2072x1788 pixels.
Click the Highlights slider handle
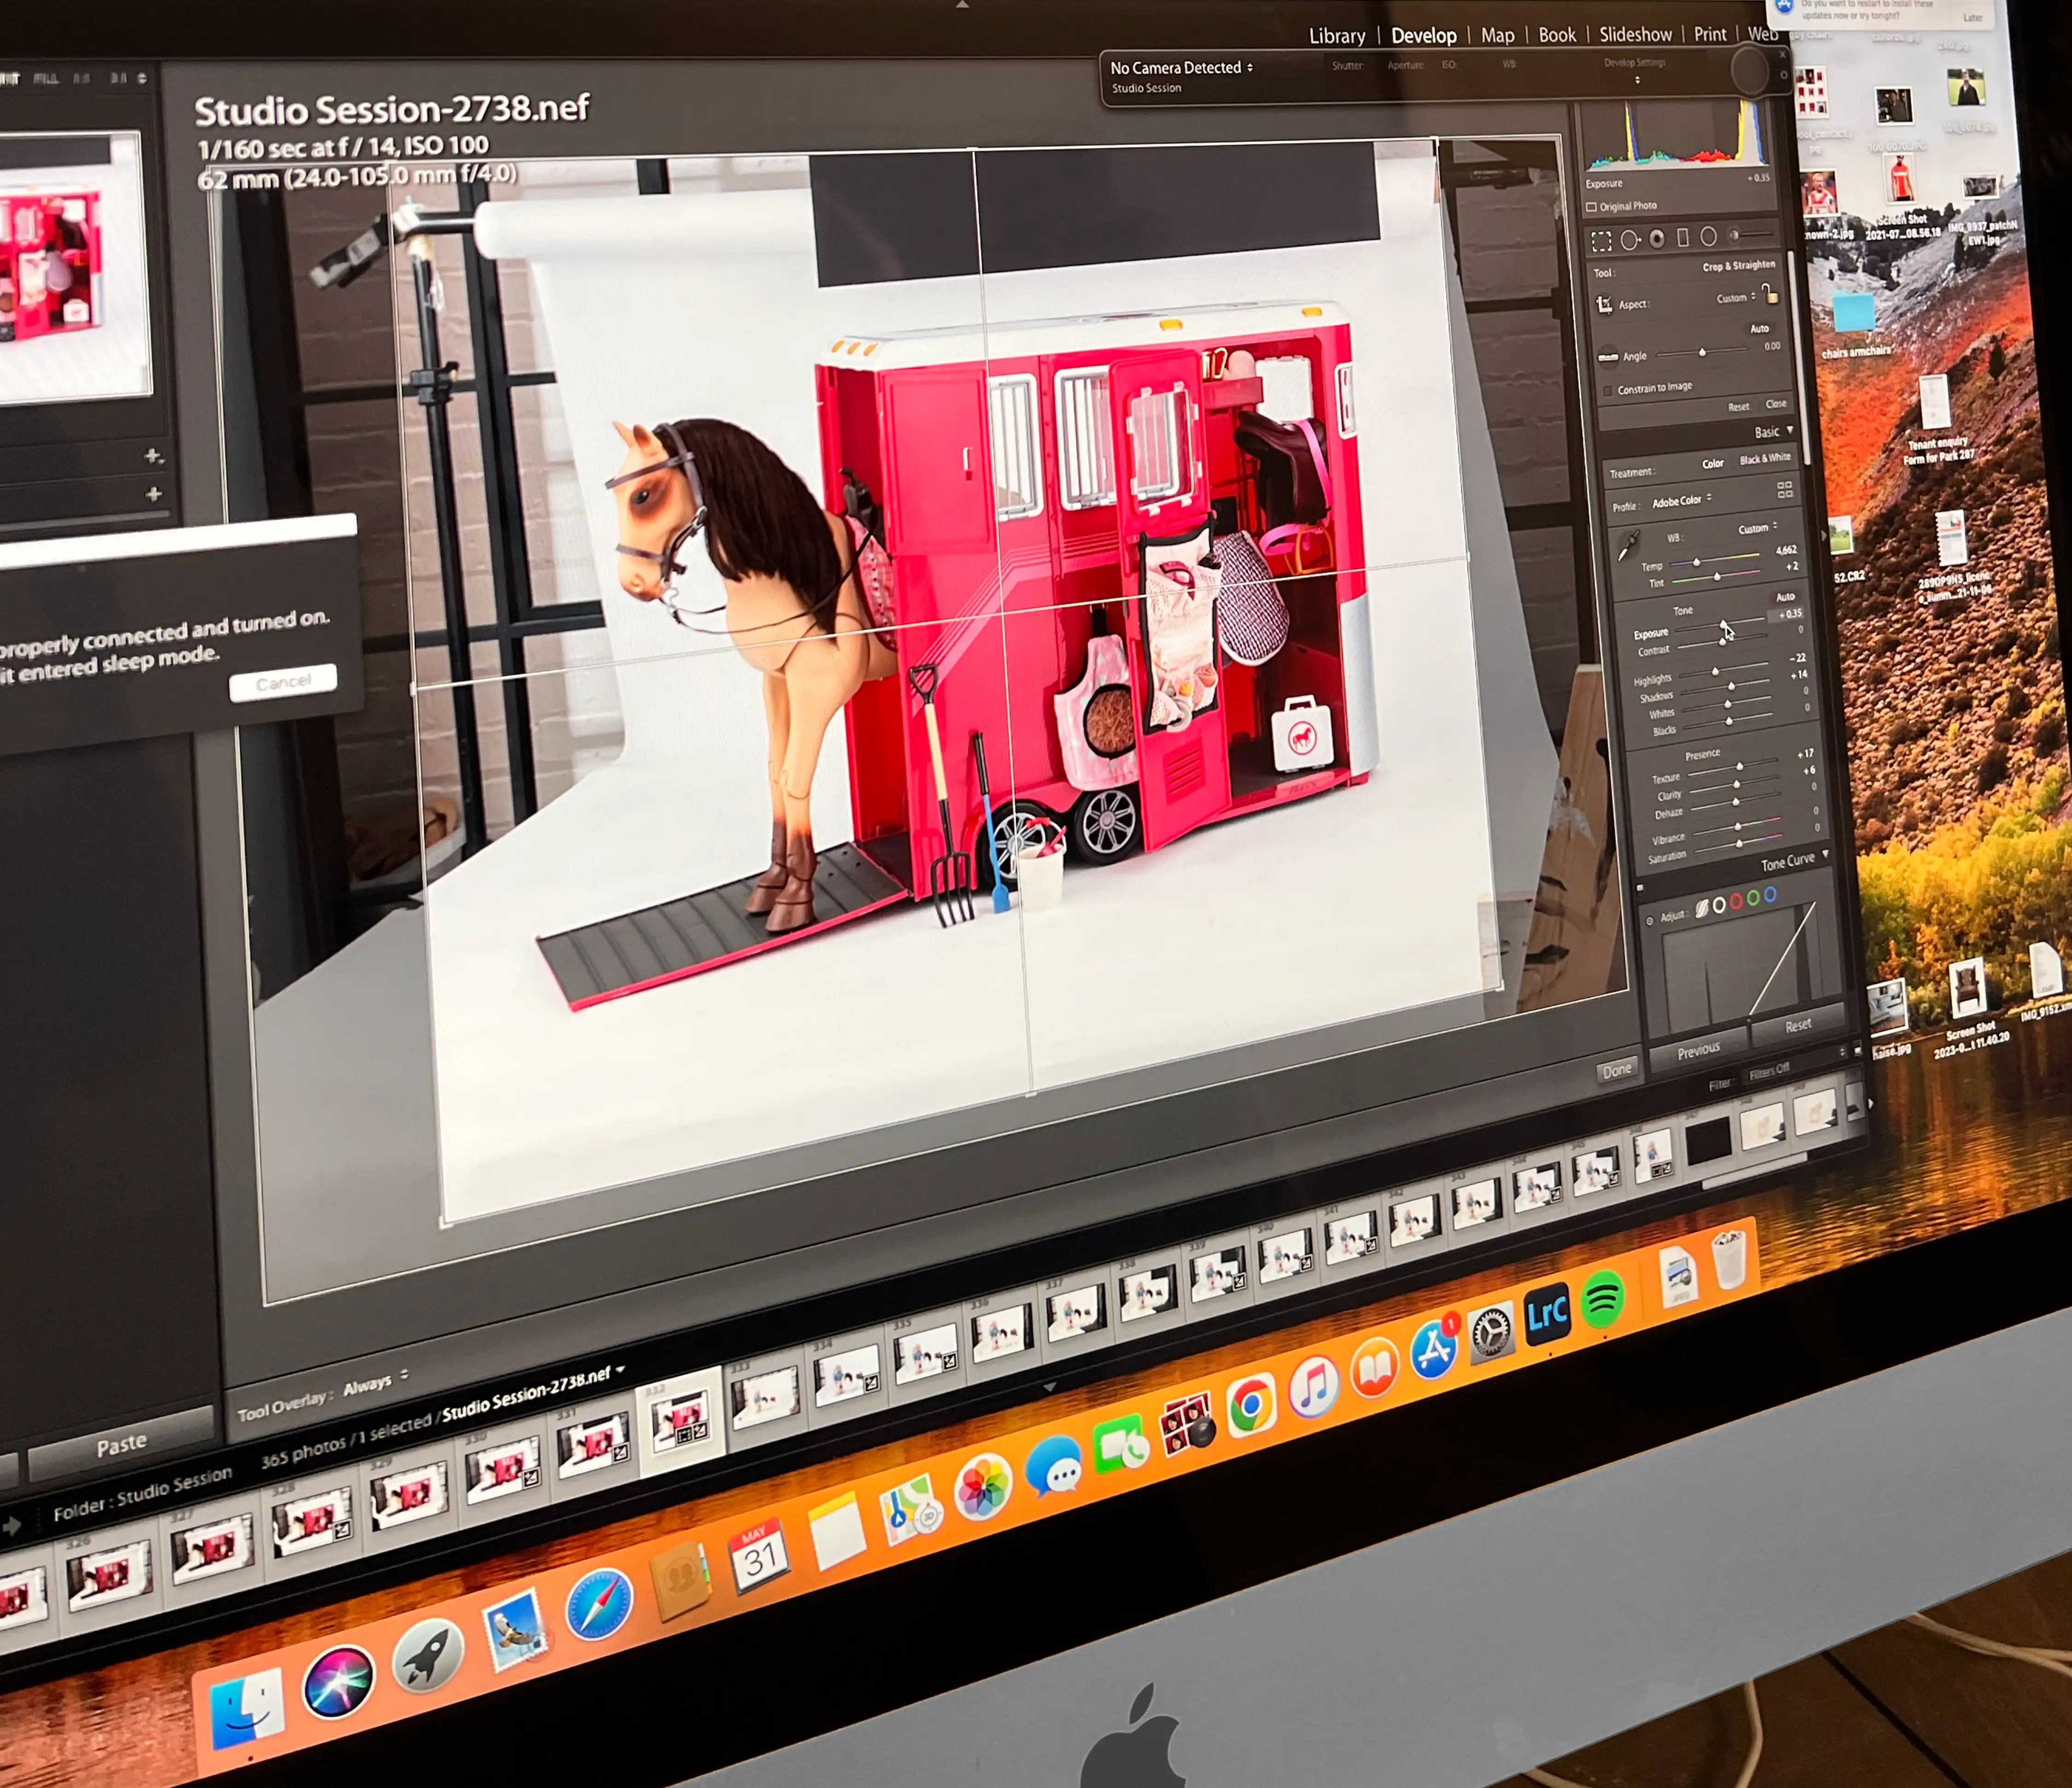pos(1716,672)
